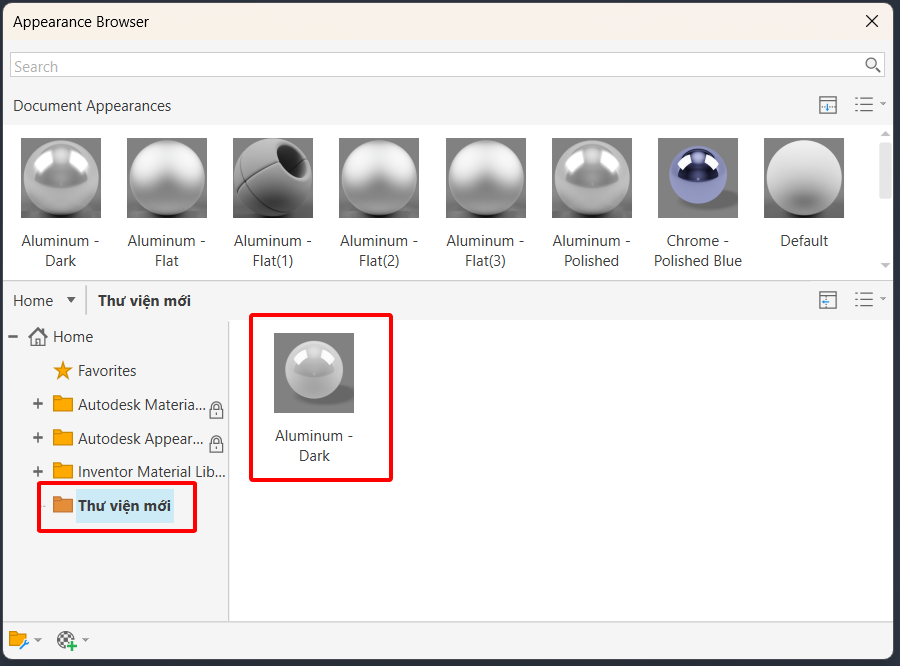
Task: Click the Document Appearances scrollbar down arrow
Action: 885,265
